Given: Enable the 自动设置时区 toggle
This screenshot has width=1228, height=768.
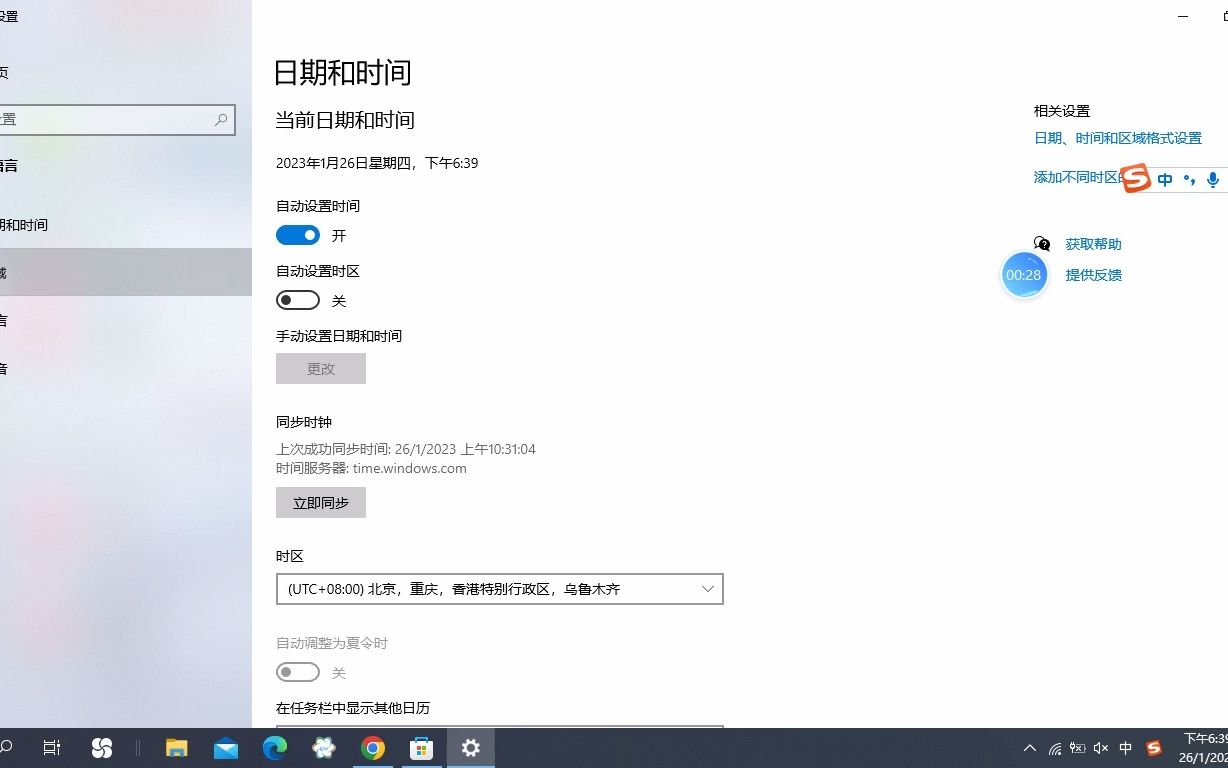Looking at the screenshot, I should pos(297,300).
